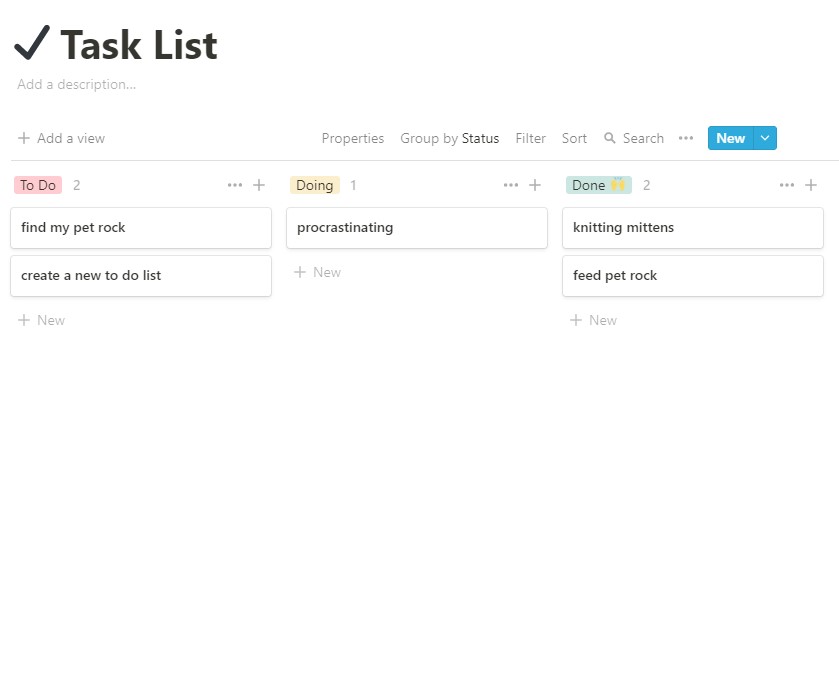Open the Properties menu
This screenshot has height=695, width=839.
tap(353, 138)
